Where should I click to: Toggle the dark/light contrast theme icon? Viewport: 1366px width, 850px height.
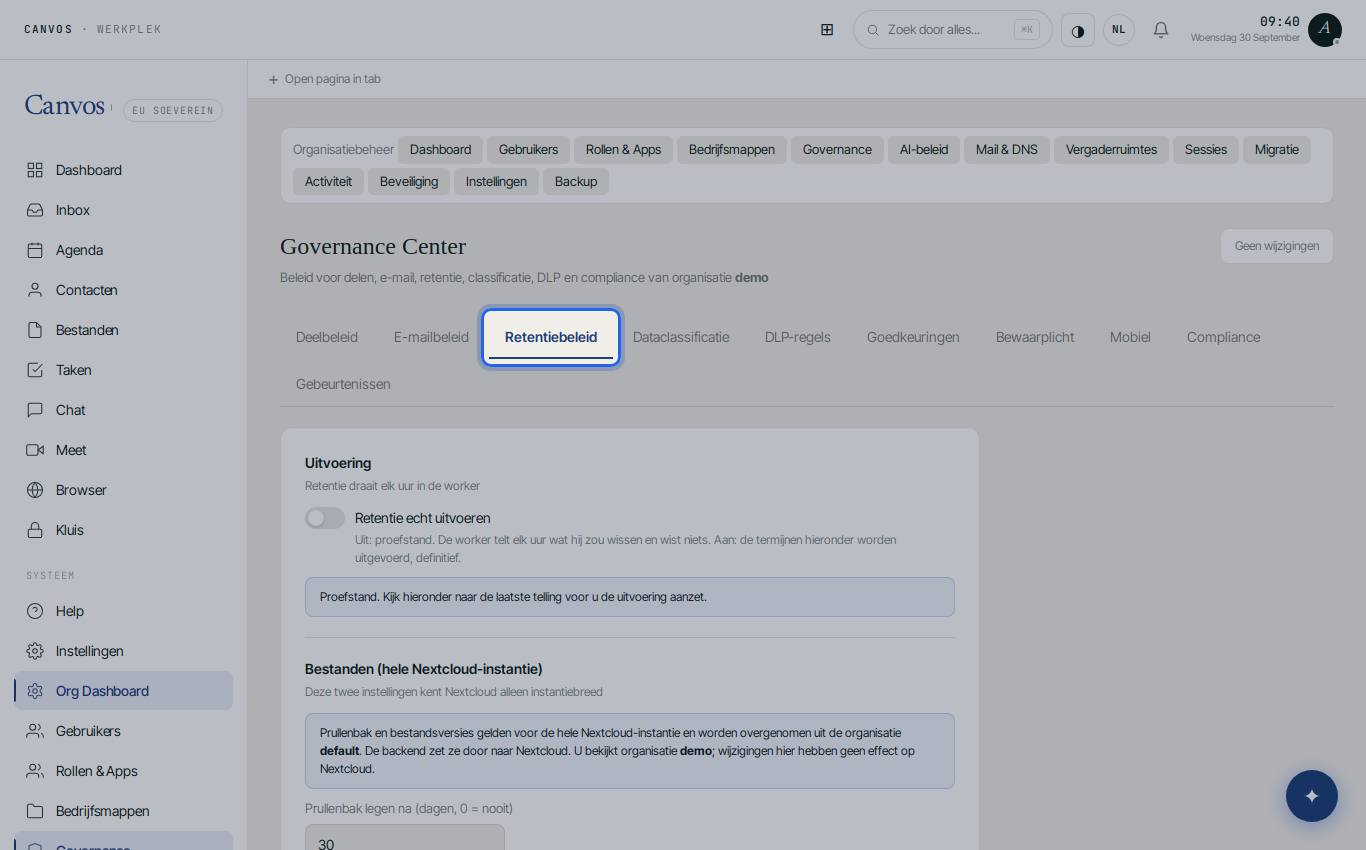(x=1078, y=30)
